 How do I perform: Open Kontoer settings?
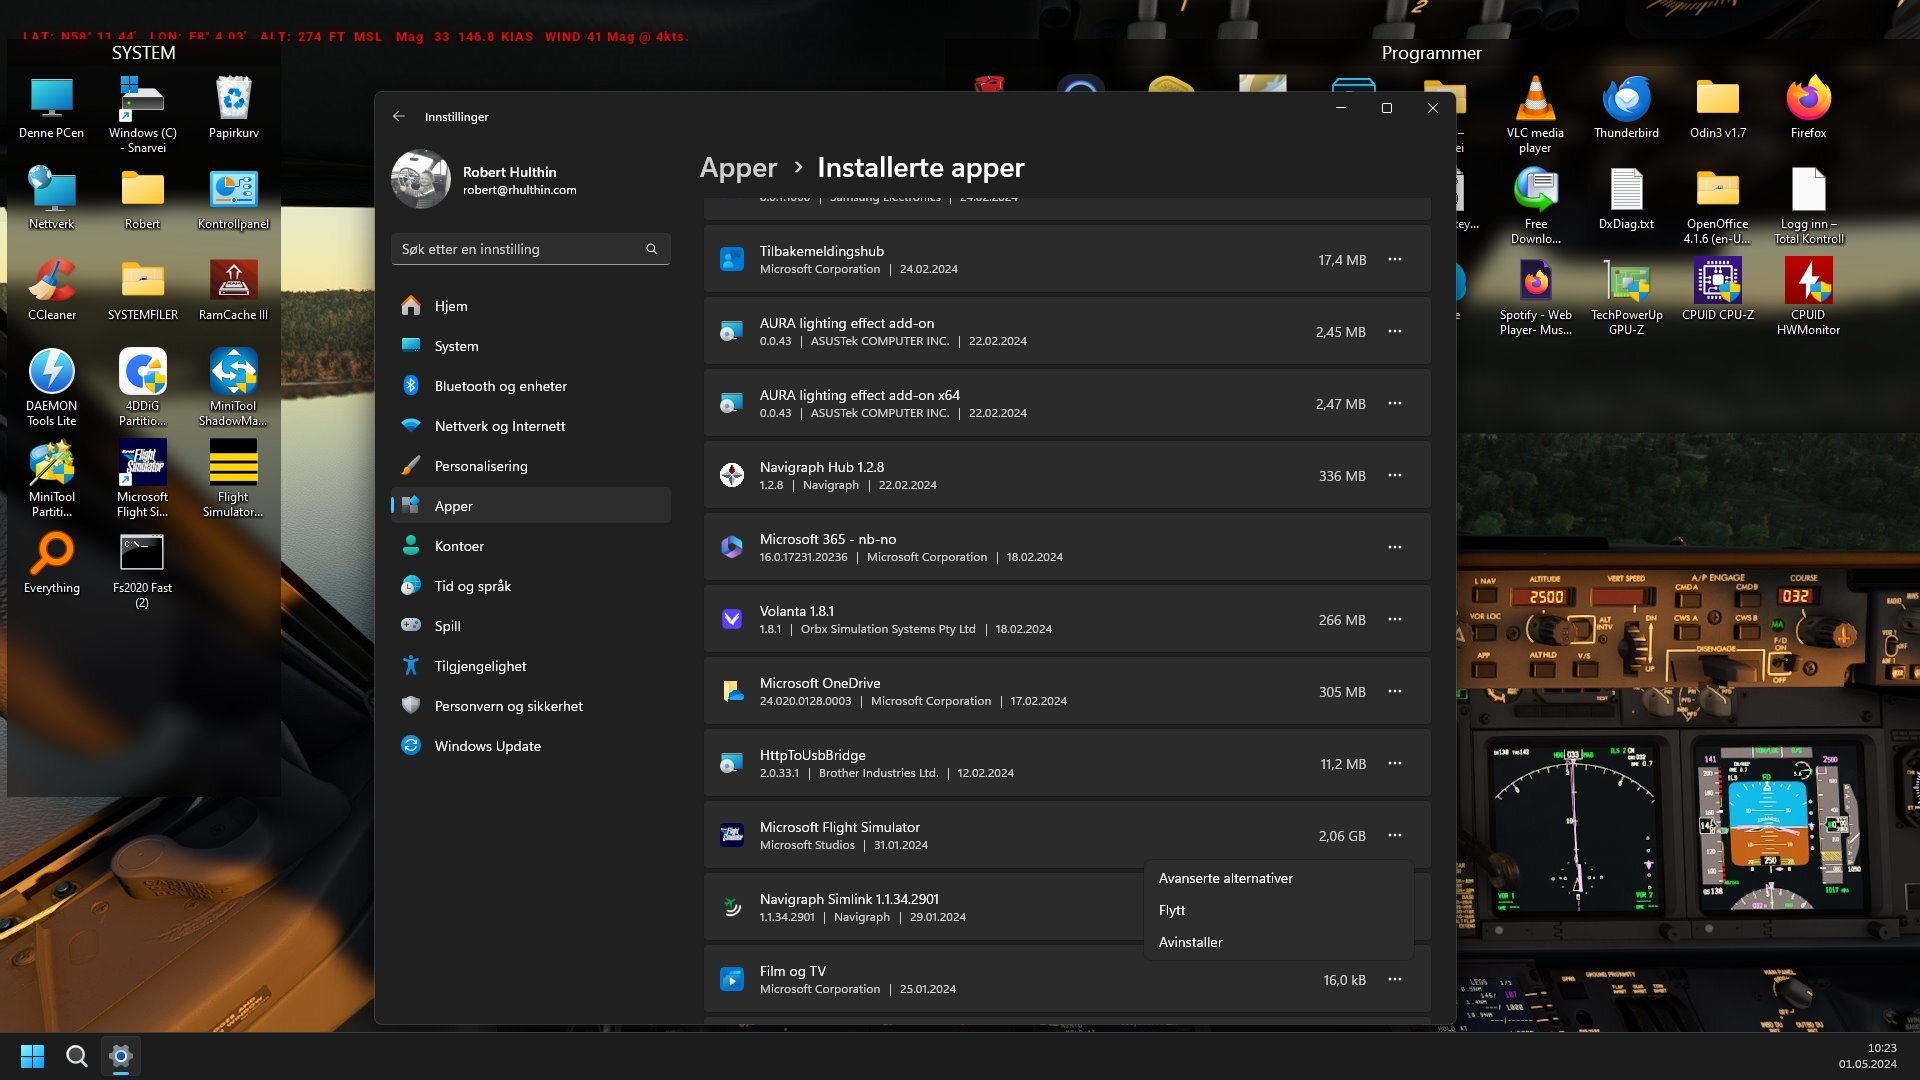click(x=530, y=546)
